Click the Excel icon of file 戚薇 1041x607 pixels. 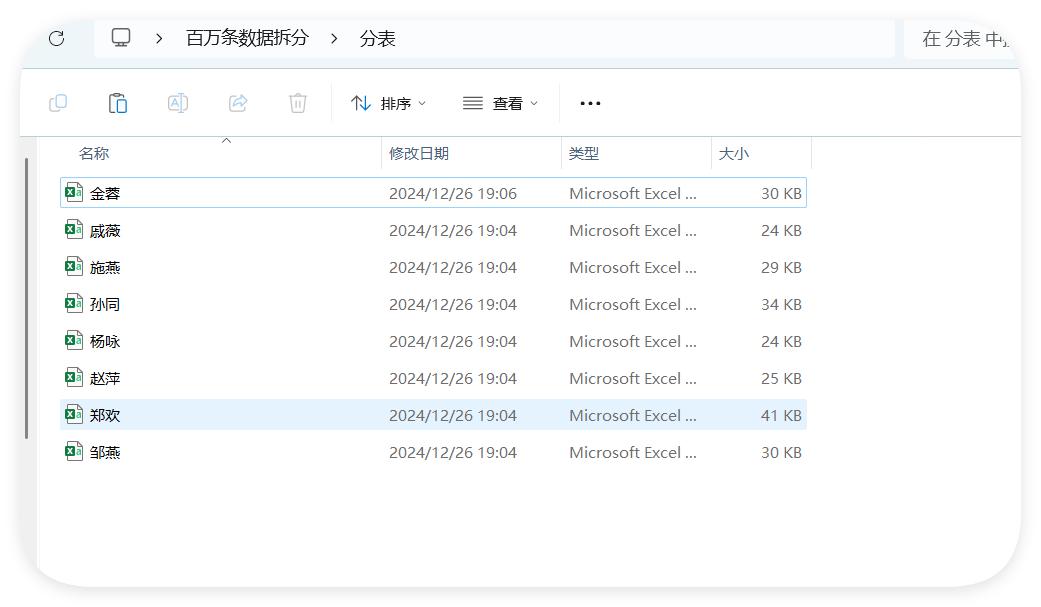pos(74,230)
